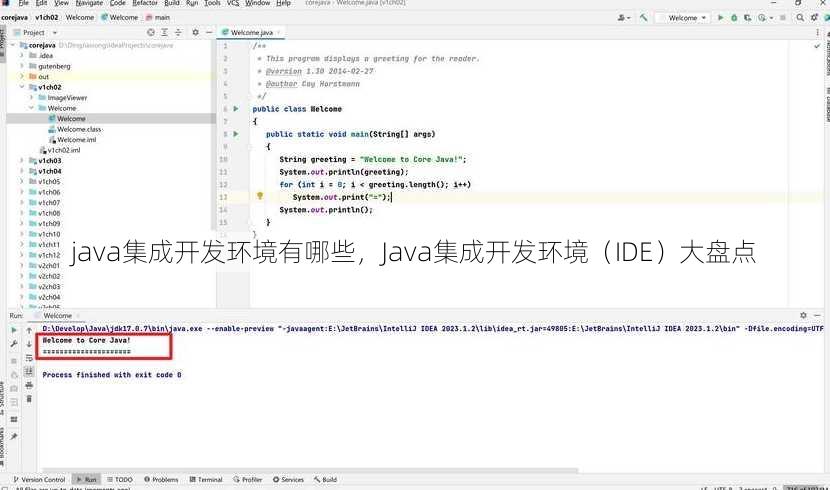The height and width of the screenshot is (490, 830).
Task: Click the v1ch02 breadcrumb in navigation bar
Action: 47,17
